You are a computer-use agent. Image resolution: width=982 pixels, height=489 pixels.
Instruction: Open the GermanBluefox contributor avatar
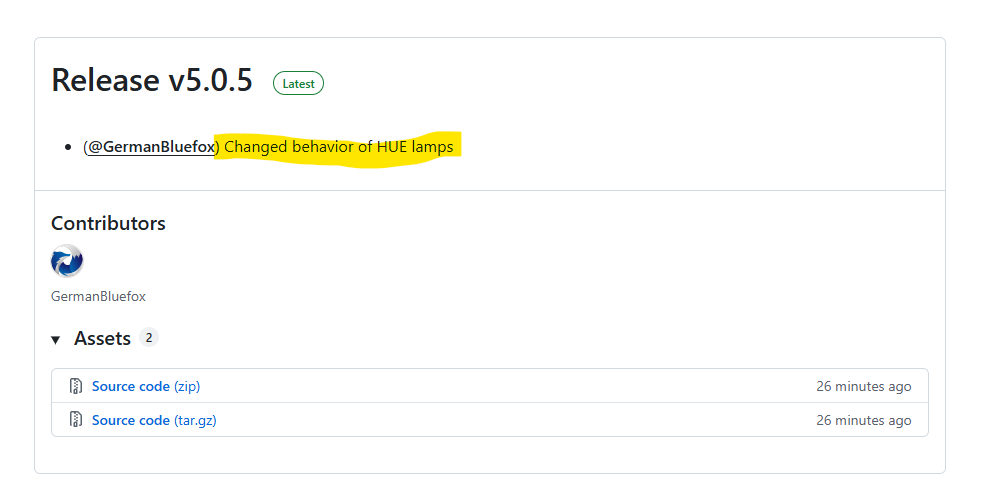[x=67, y=261]
